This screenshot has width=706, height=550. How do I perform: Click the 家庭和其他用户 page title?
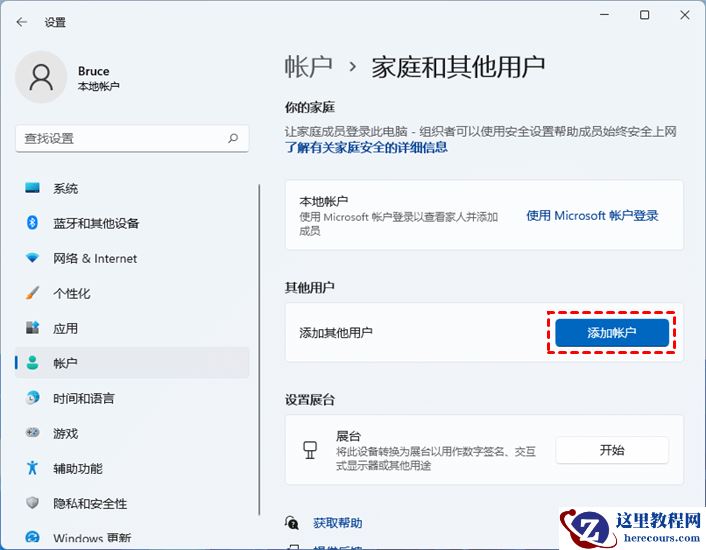[458, 67]
